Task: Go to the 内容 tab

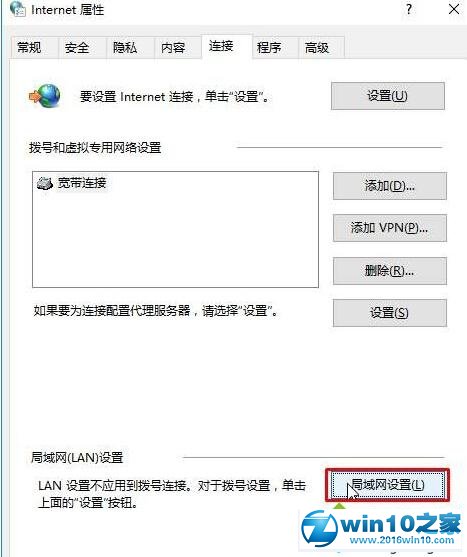Action: (x=173, y=47)
